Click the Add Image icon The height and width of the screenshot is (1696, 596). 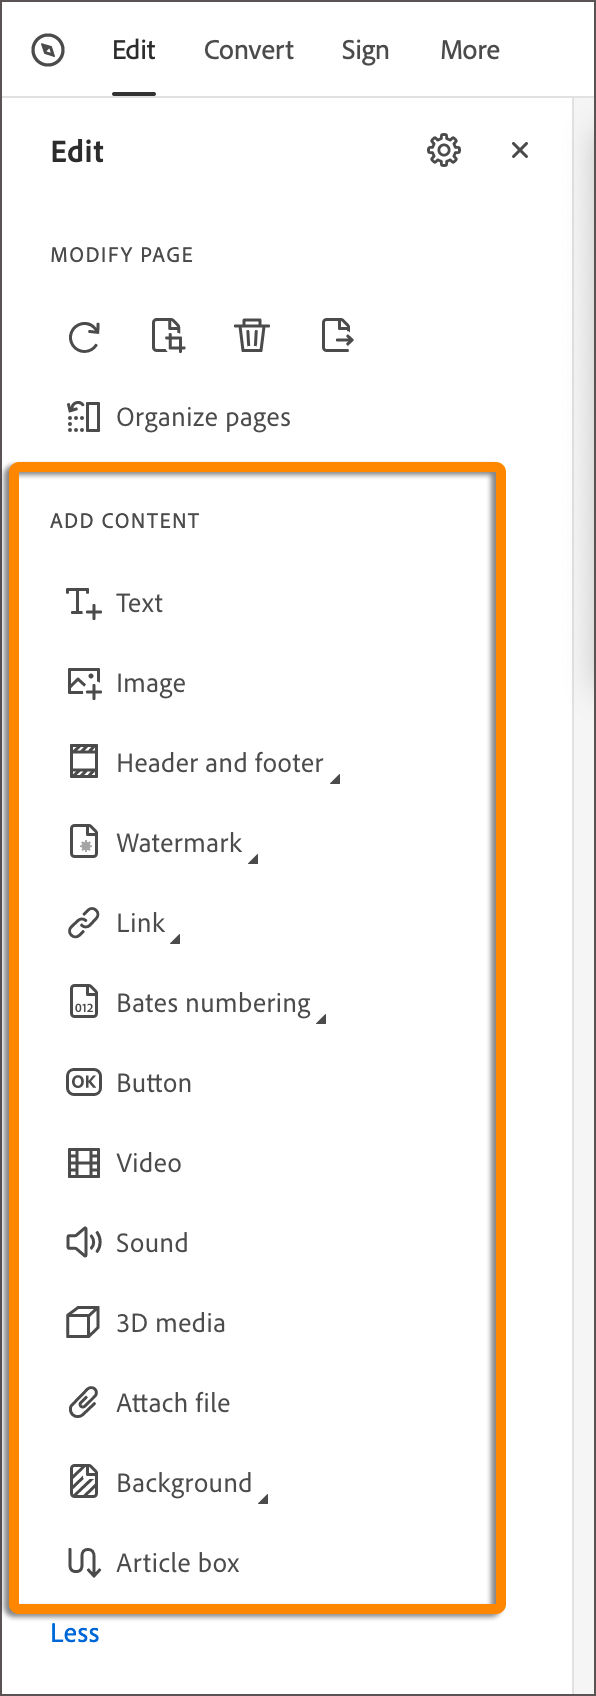125,682
